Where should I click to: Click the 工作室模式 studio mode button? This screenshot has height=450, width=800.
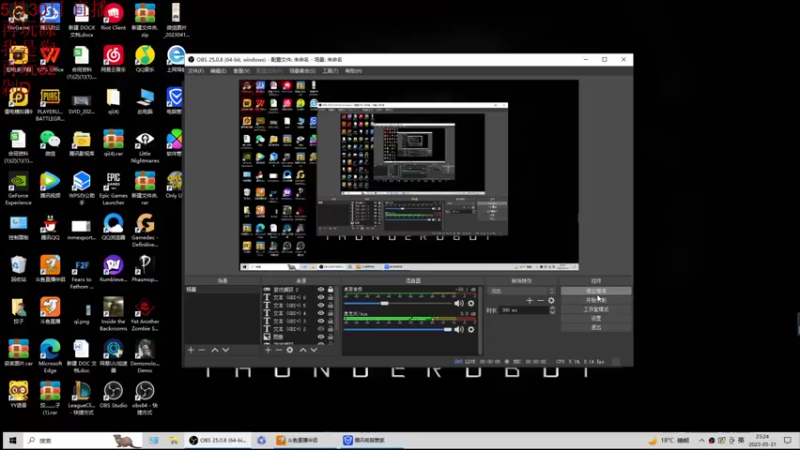pyautogui.click(x=596, y=309)
